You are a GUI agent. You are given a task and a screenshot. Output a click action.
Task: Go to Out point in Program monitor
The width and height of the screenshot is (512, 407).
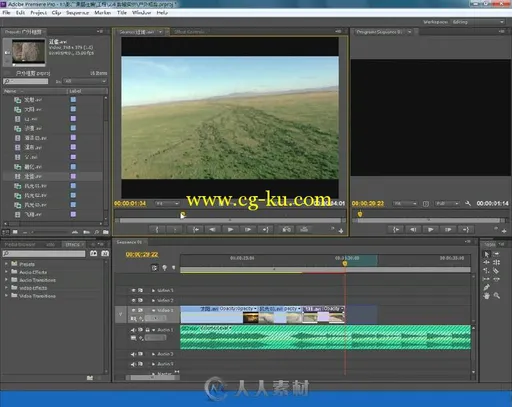pyautogui.click(x=466, y=229)
